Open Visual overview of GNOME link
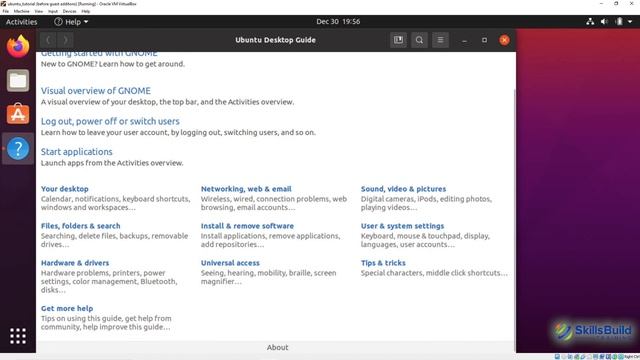Viewport: 640px width, 360px height. point(96,91)
